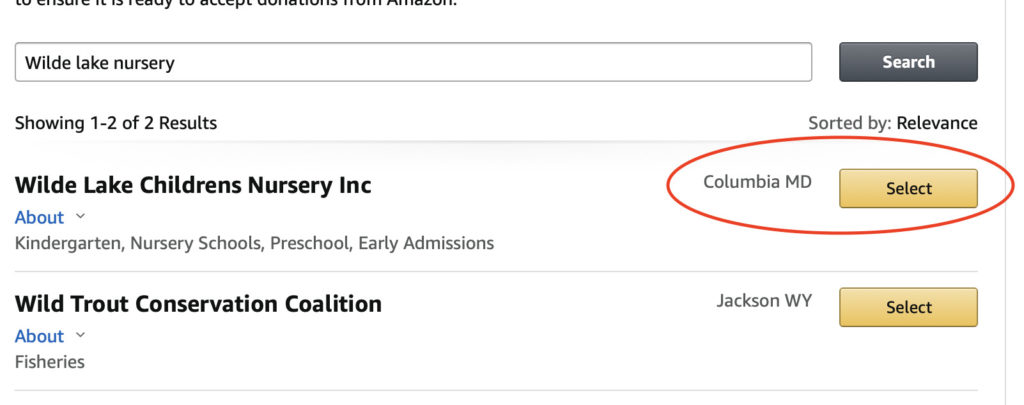Click the word Kindergarten in nursery categories
The width and height of the screenshot is (1024, 405).
click(x=62, y=243)
